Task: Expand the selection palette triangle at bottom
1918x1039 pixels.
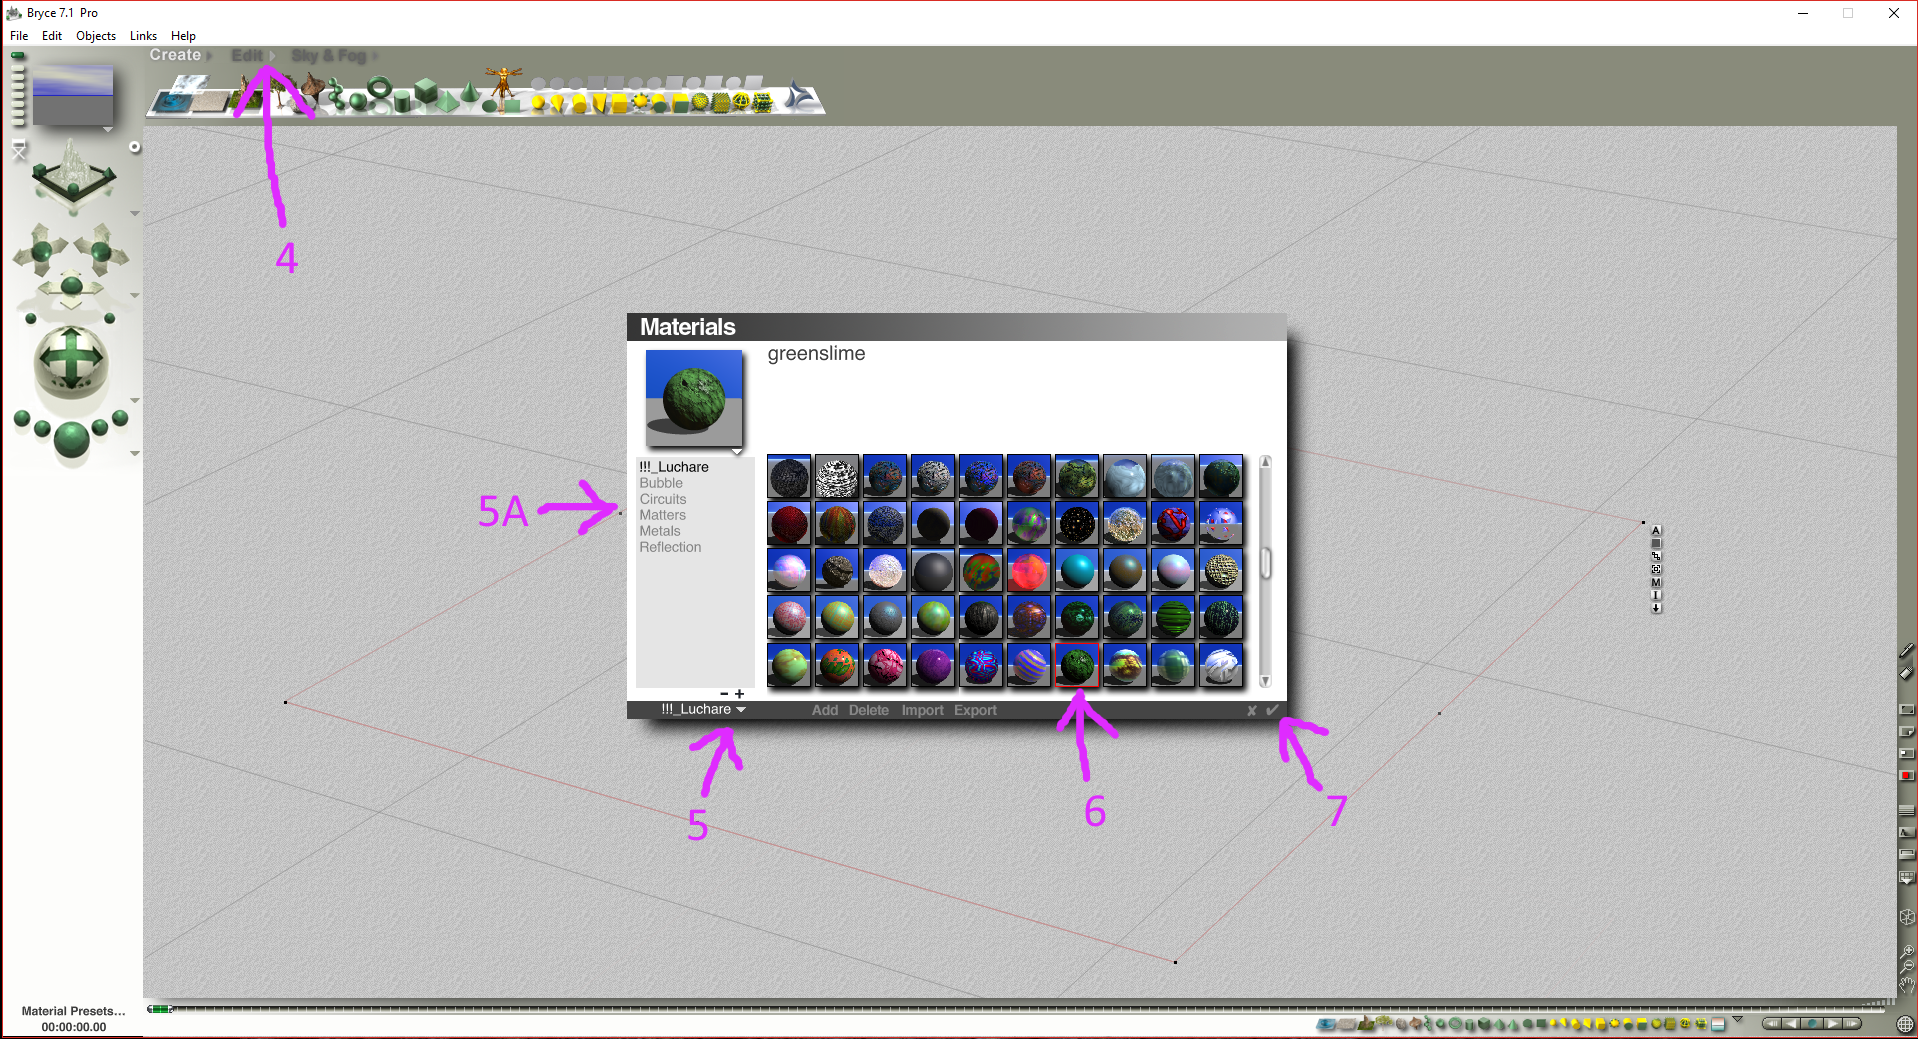Action: [1737, 1020]
